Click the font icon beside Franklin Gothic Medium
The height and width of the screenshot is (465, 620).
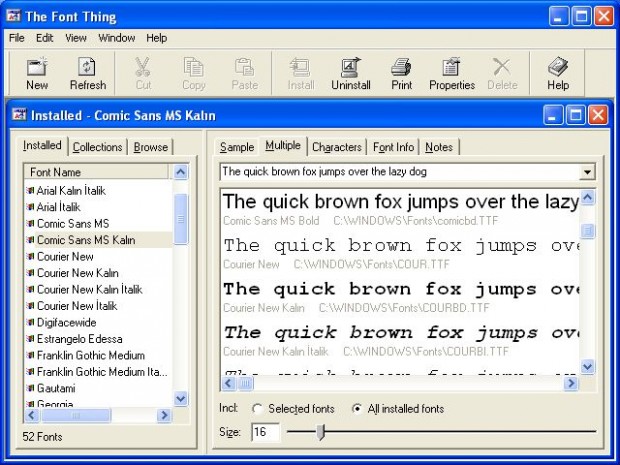(30, 355)
